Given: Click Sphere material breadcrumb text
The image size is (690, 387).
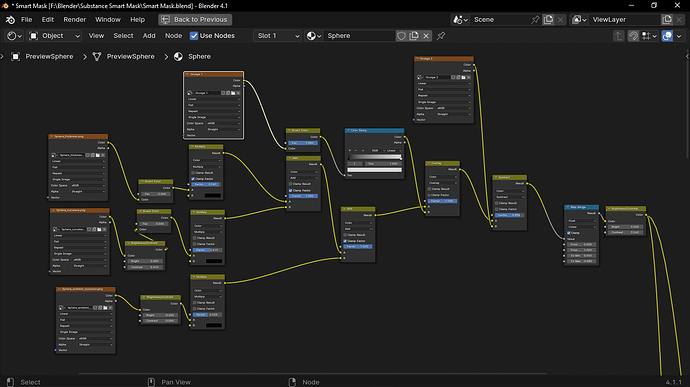Looking at the screenshot, I should [x=199, y=56].
